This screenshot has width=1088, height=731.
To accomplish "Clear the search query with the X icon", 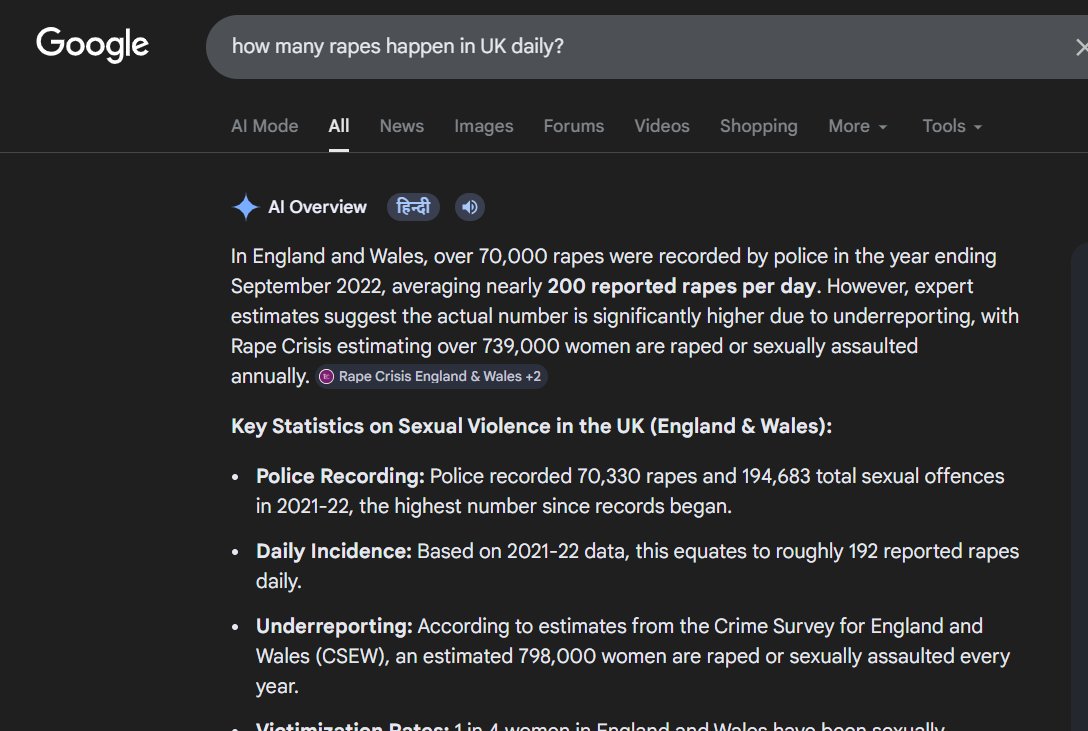I will [1080, 47].
